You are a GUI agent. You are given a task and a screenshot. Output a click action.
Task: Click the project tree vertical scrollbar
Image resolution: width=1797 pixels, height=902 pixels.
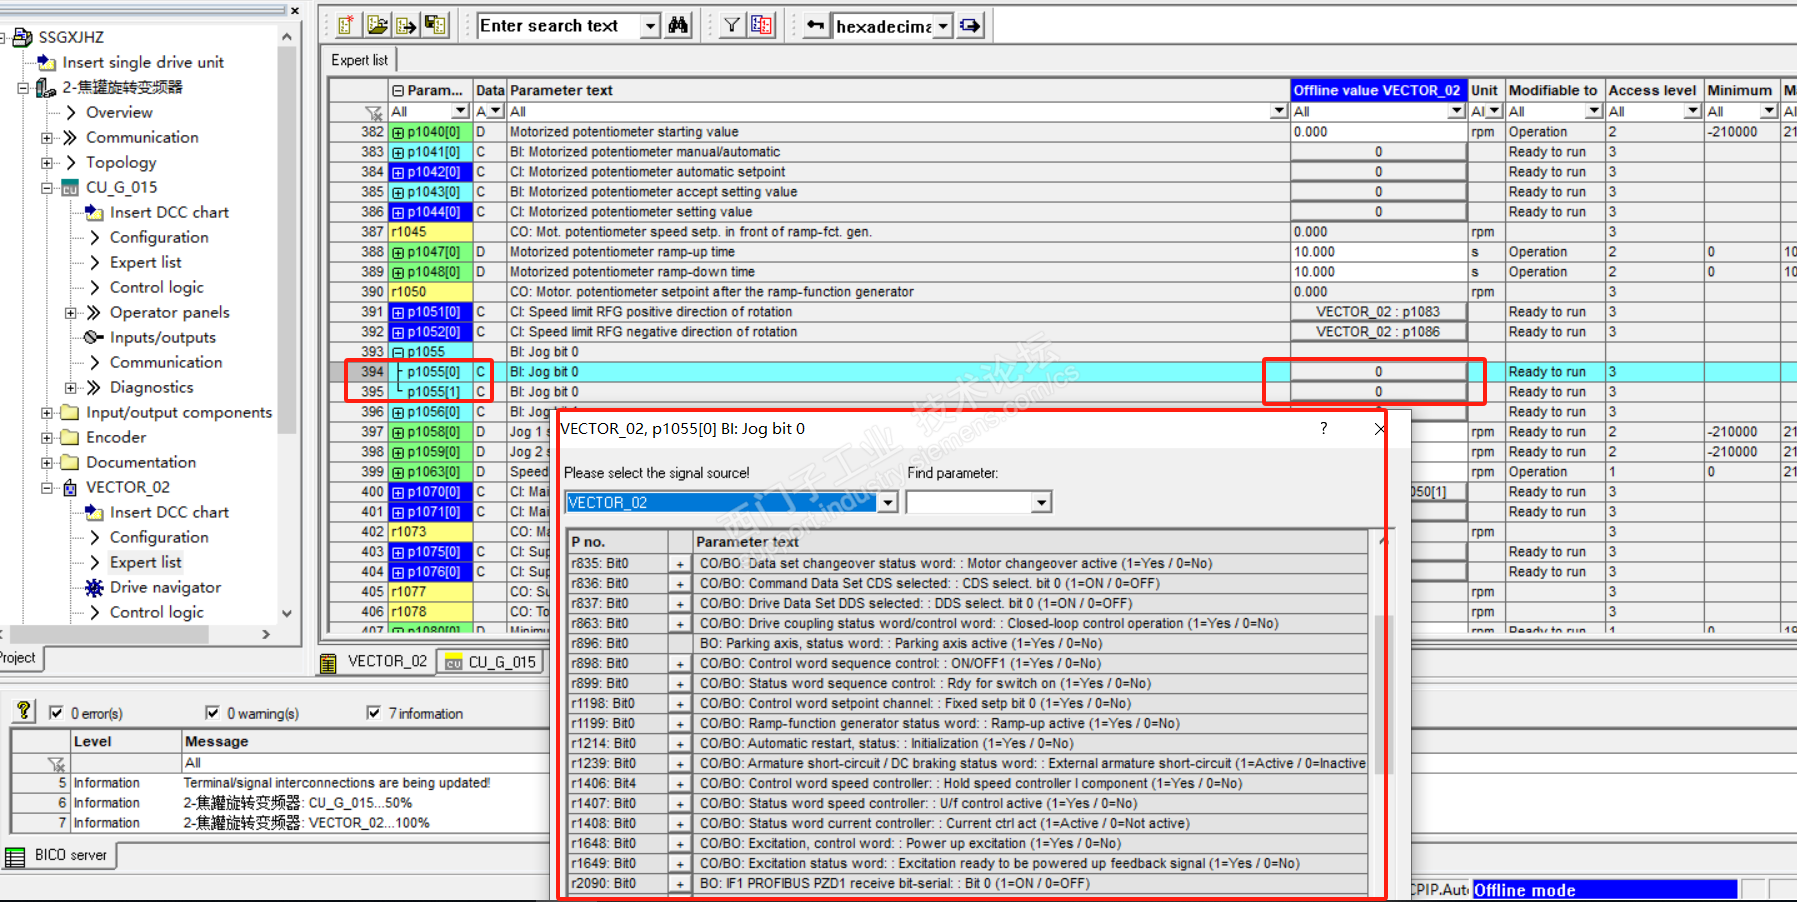(x=287, y=240)
